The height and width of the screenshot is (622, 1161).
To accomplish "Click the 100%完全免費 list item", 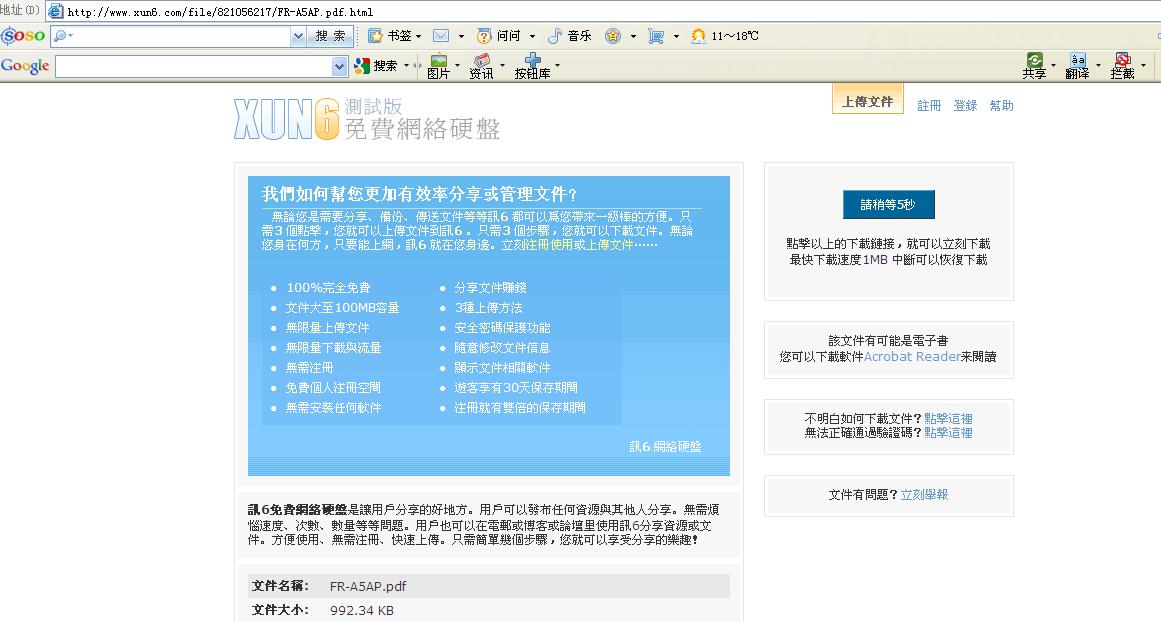I will click(x=328, y=288).
